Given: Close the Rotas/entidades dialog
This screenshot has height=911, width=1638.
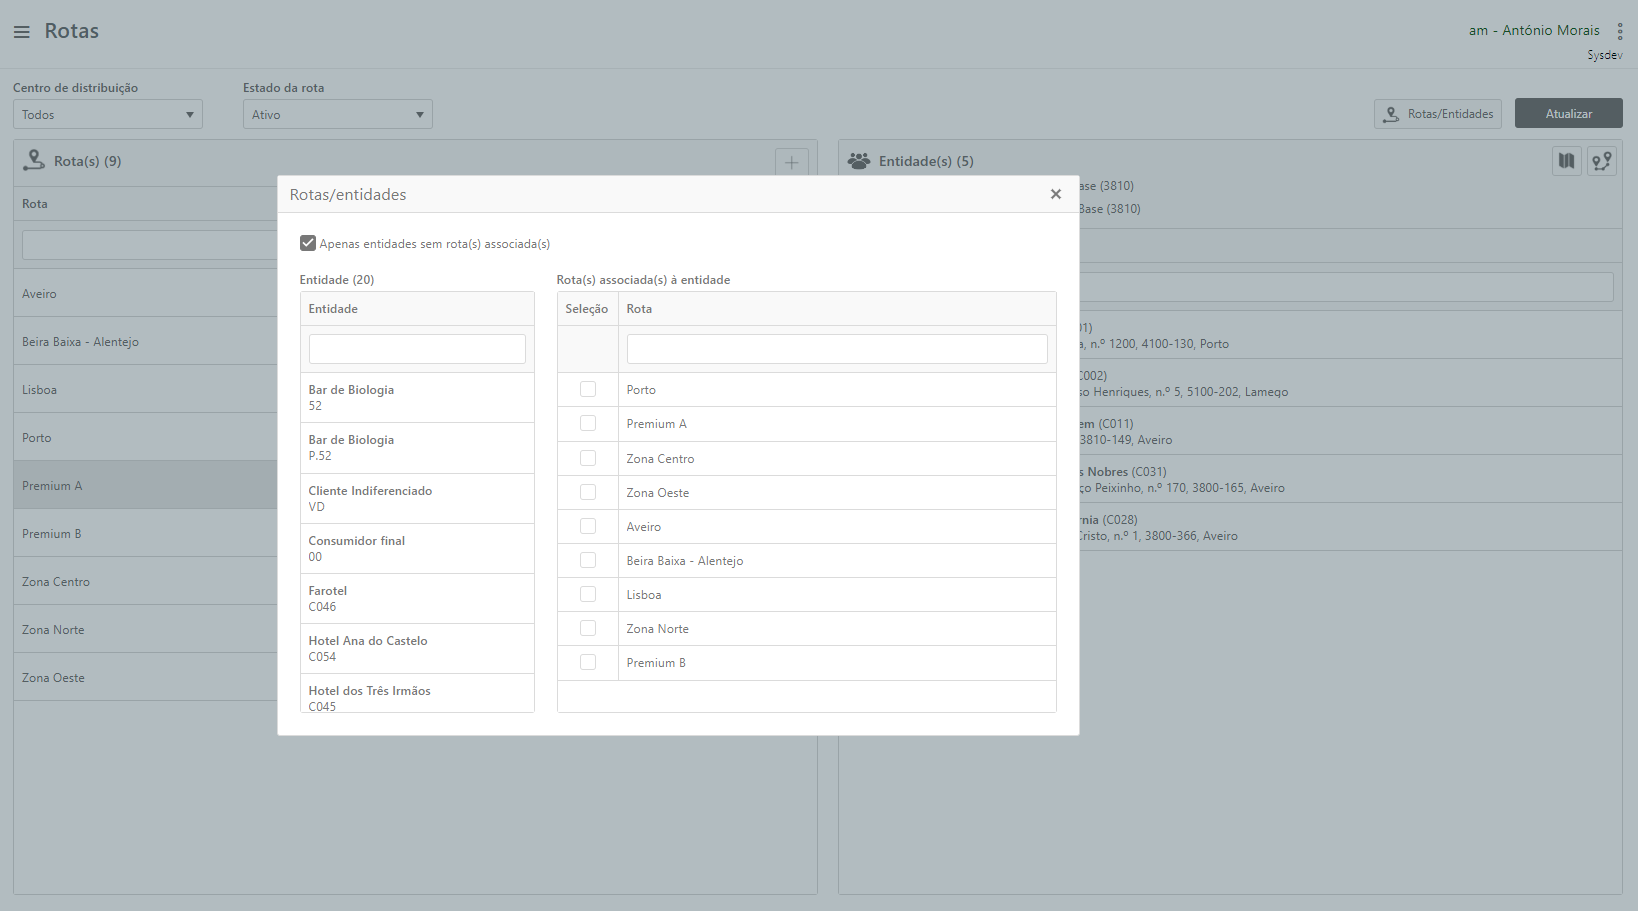Looking at the screenshot, I should (x=1055, y=194).
